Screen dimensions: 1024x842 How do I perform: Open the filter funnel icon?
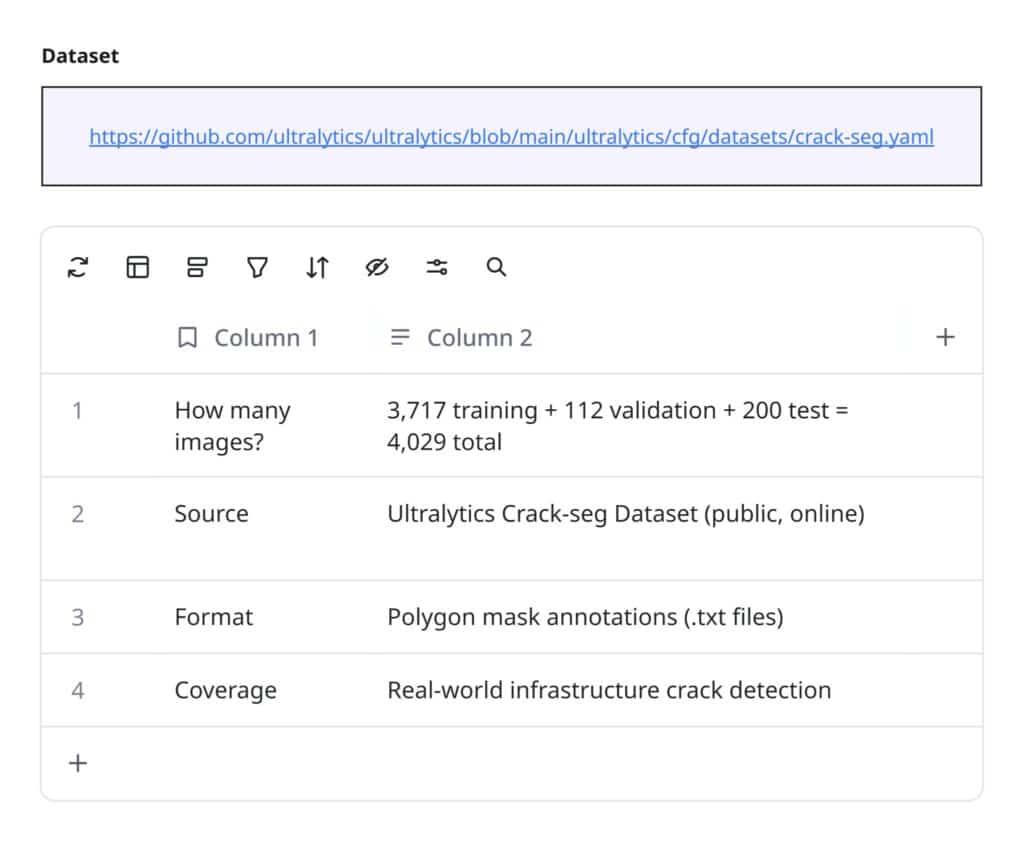click(257, 267)
